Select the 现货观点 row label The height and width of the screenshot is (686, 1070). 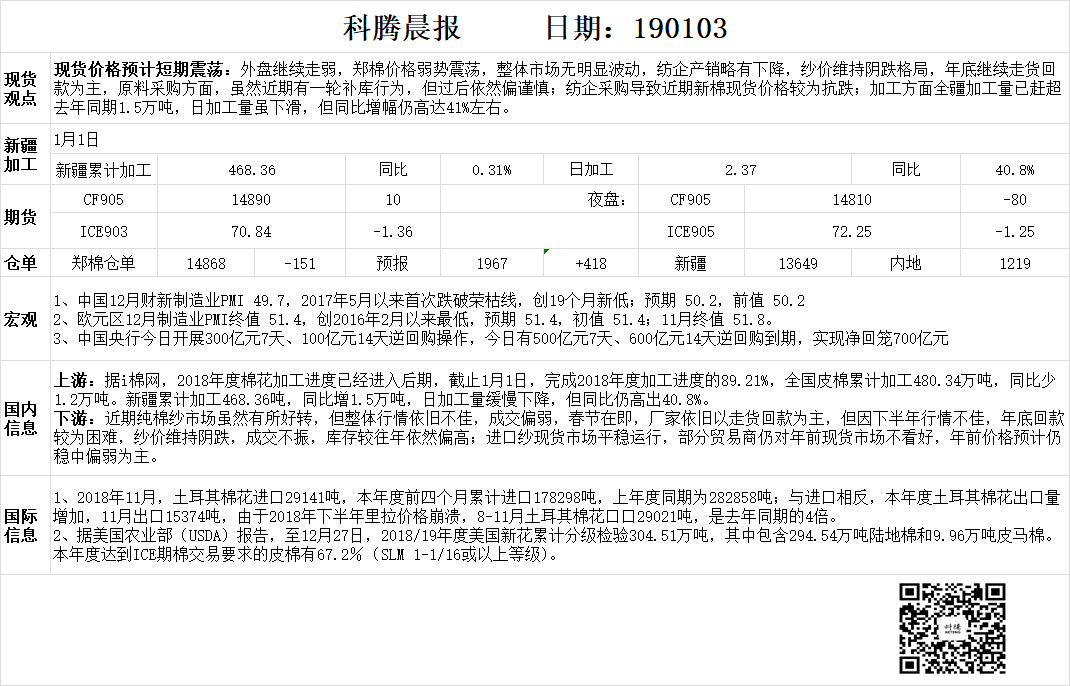(22, 88)
